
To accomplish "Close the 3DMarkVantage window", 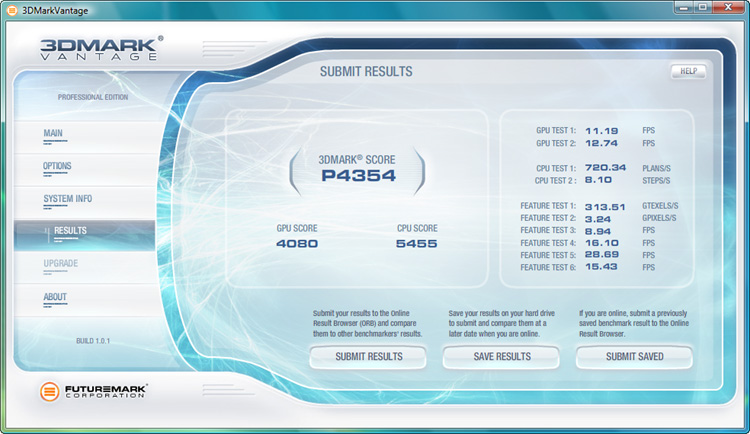I will tap(728, 8).
